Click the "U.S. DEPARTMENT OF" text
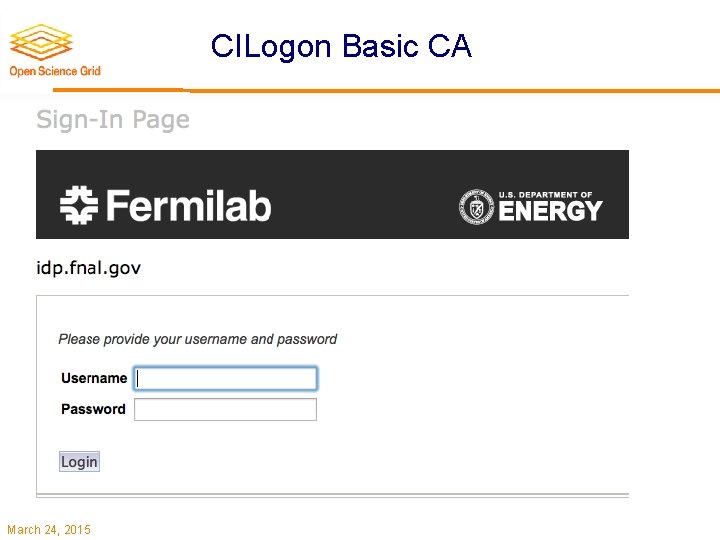Viewport: 720px width, 540px height. [545, 195]
